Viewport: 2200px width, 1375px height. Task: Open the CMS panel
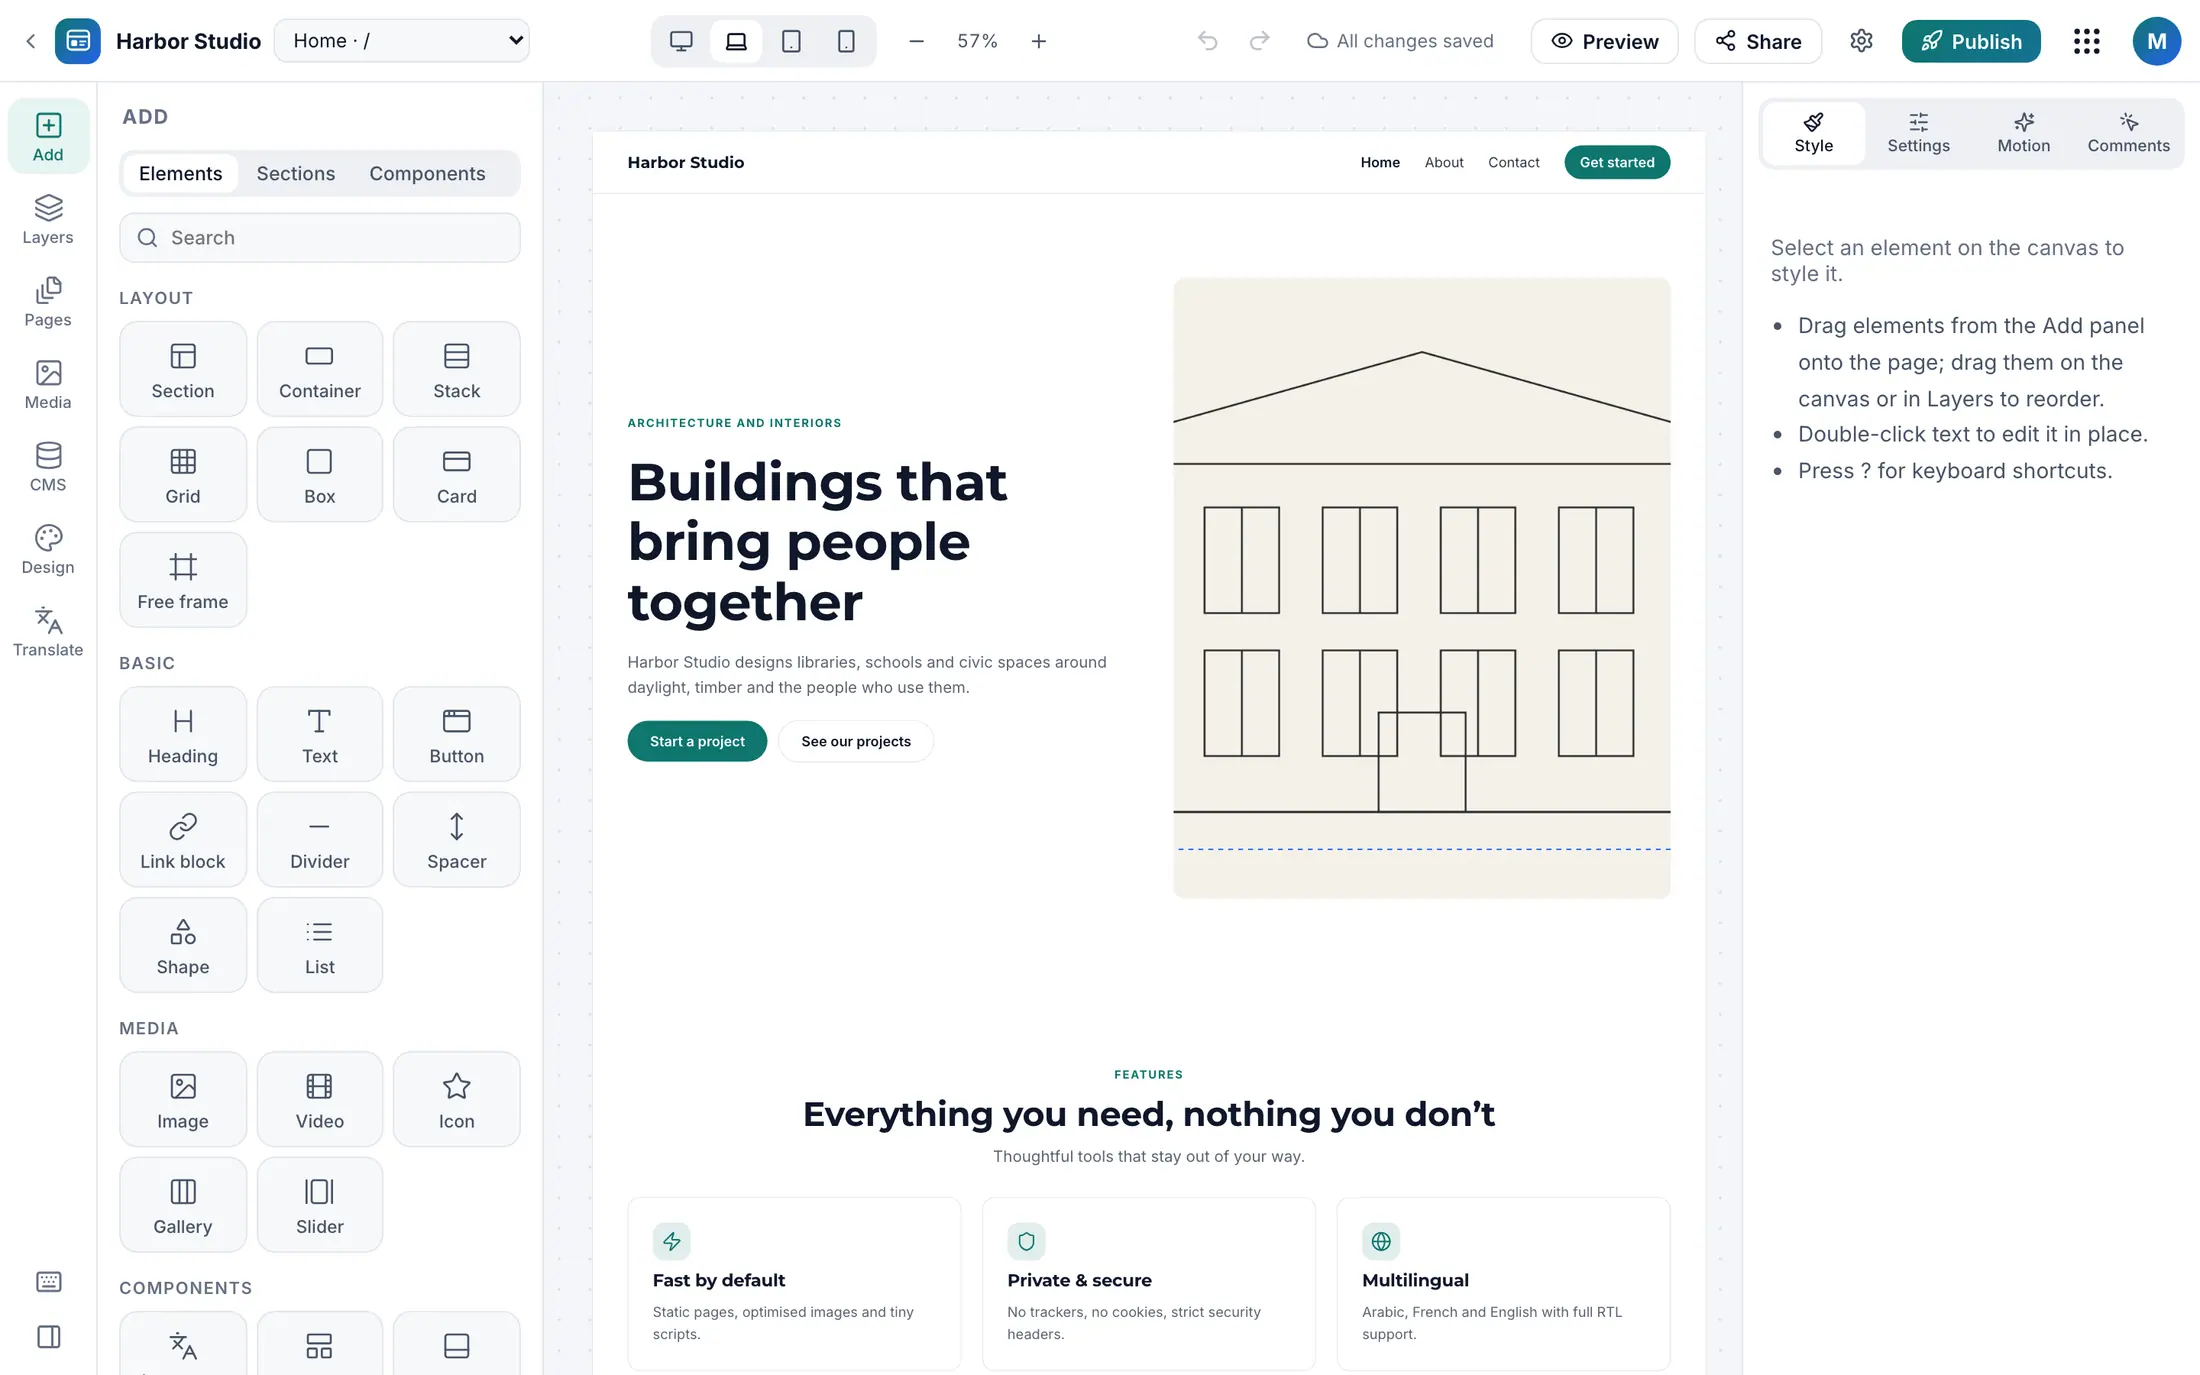[48, 466]
